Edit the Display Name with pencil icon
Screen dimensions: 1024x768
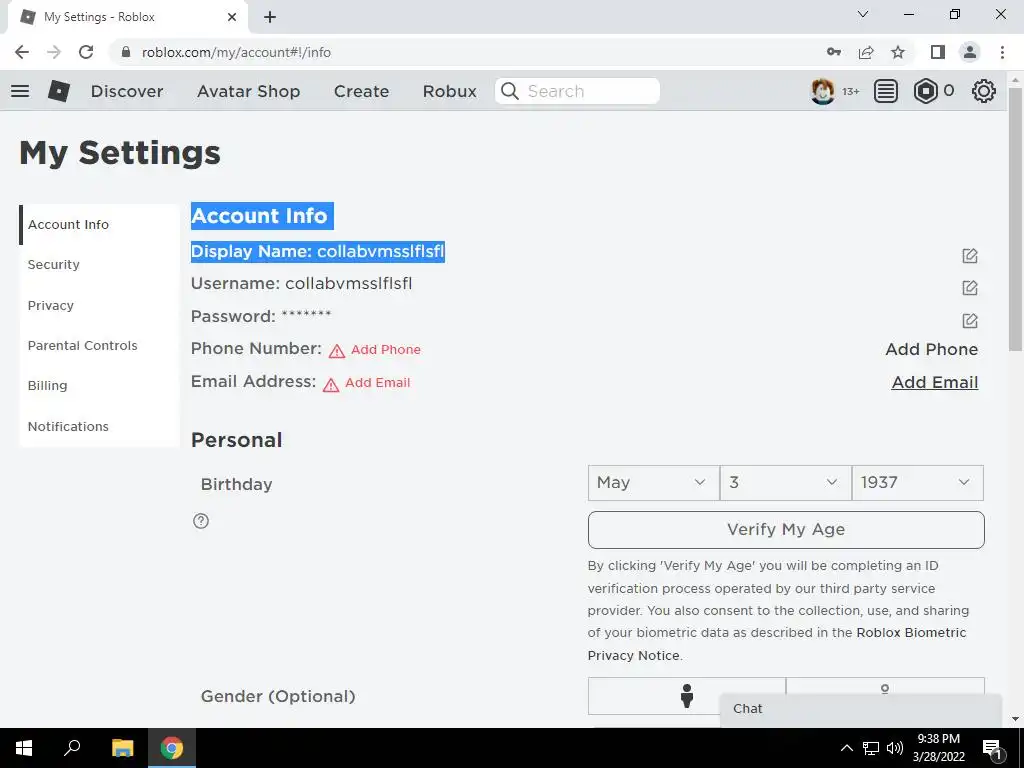[x=970, y=255]
